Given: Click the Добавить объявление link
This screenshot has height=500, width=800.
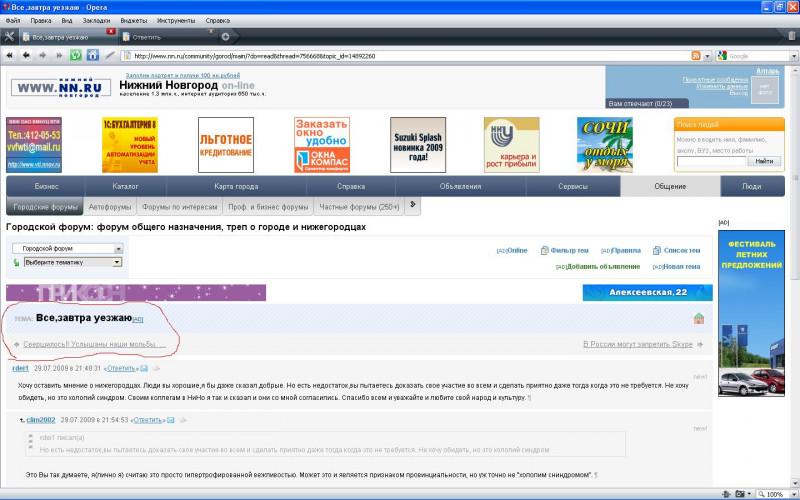Looking at the screenshot, I should point(604,266).
